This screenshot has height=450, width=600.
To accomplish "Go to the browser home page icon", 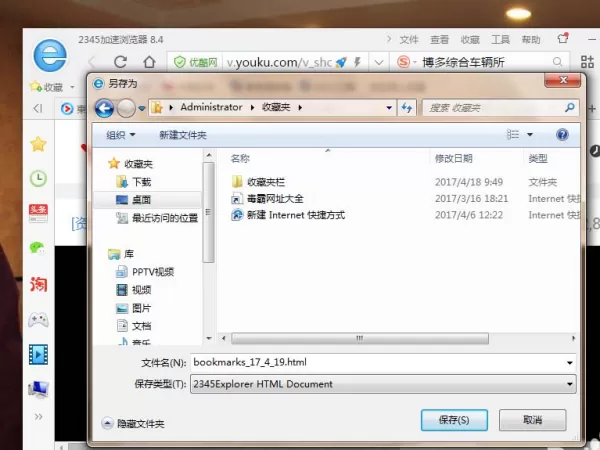I will (x=149, y=62).
